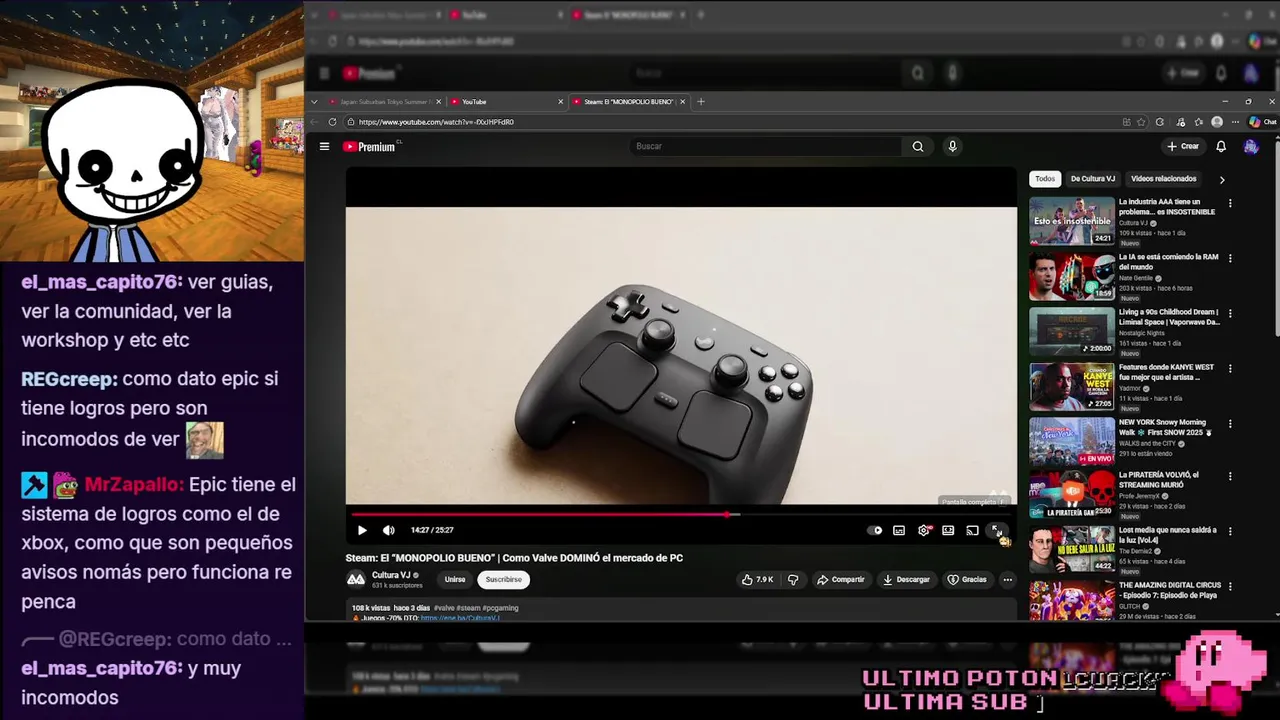The height and width of the screenshot is (720, 1280).
Task: Open NEW YORK Snowy Morning Walk title
Action: point(1165,428)
